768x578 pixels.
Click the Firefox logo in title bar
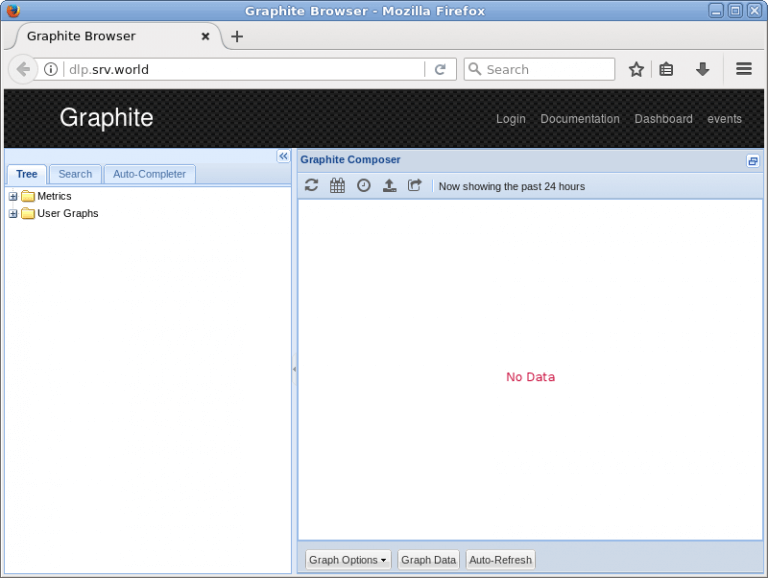(x=13, y=10)
